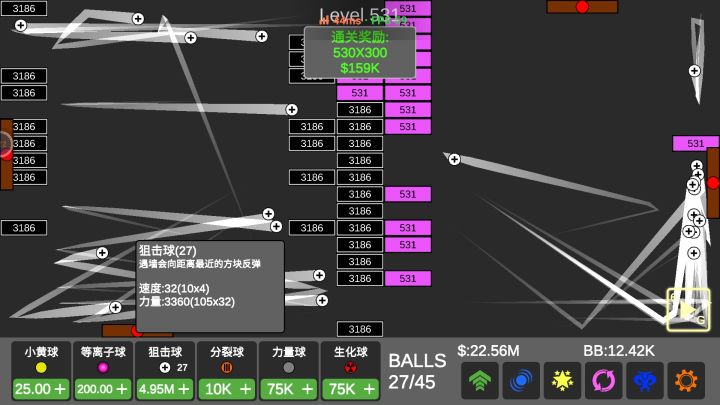Viewport: 720px width, 405px height.
Task: Open the yellow star prestige icon
Action: 562,380
